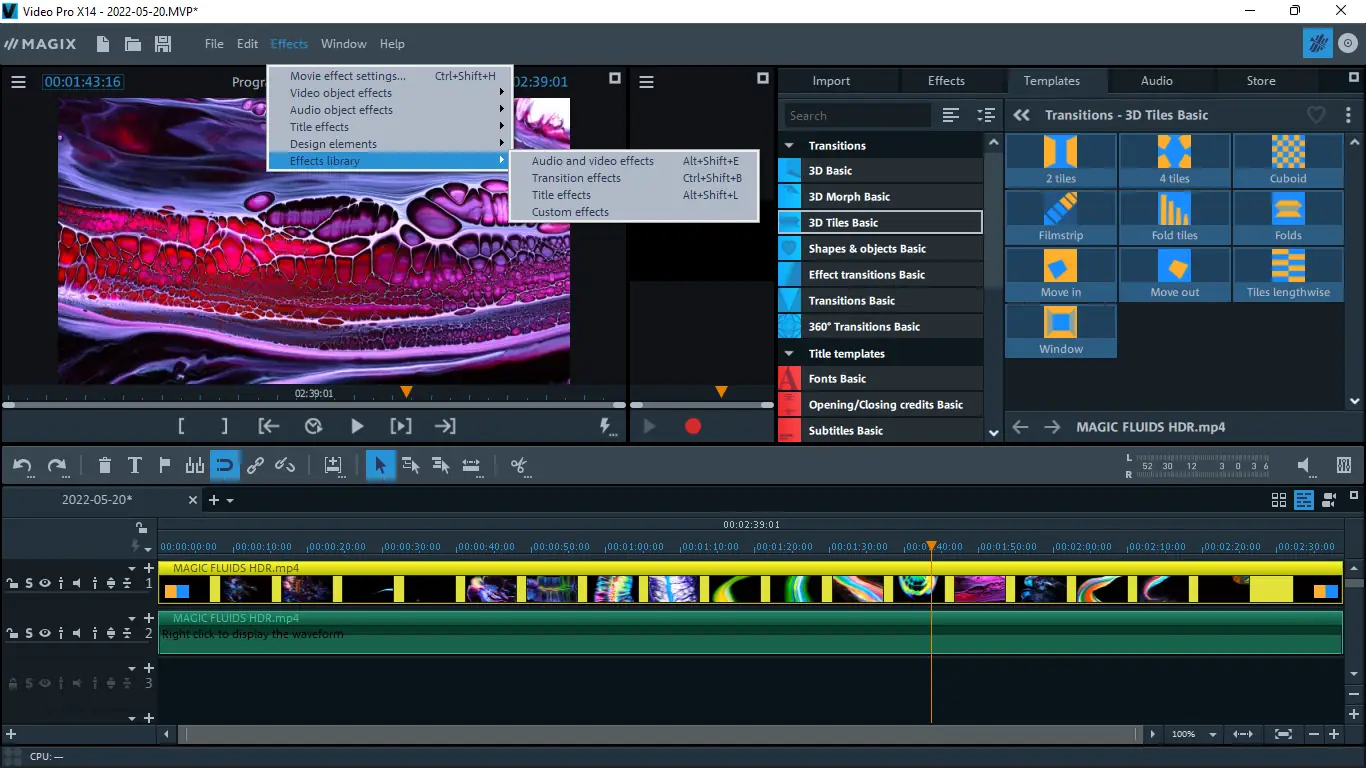Toggle track 1 lock icon

click(x=12, y=583)
